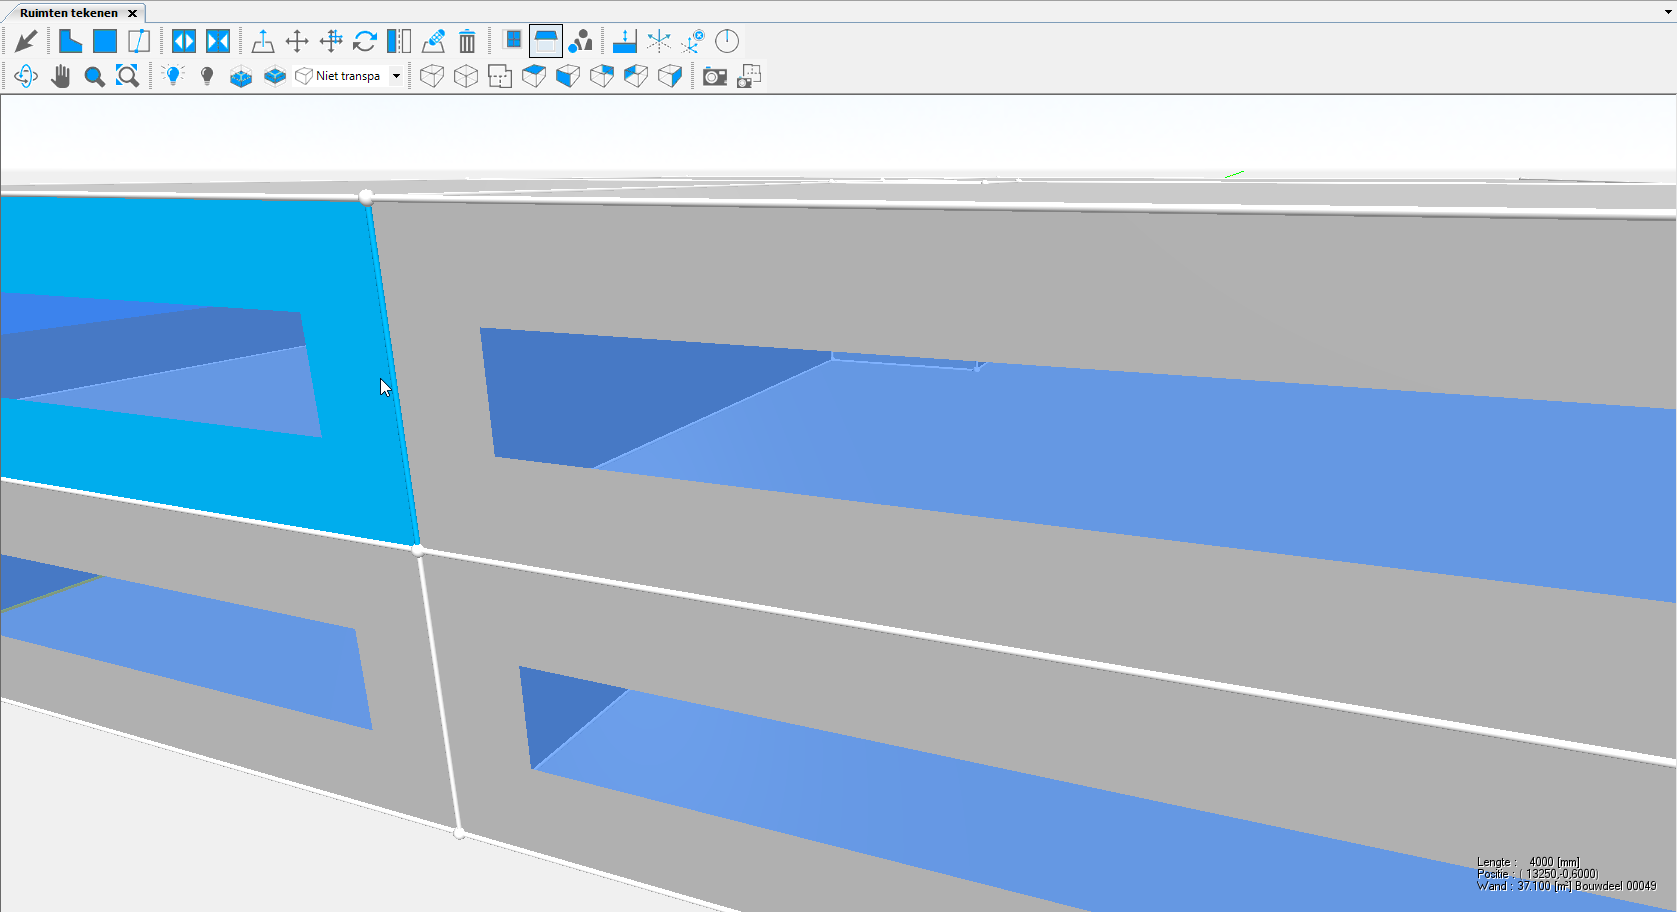Toggle the roof display button

(546, 41)
